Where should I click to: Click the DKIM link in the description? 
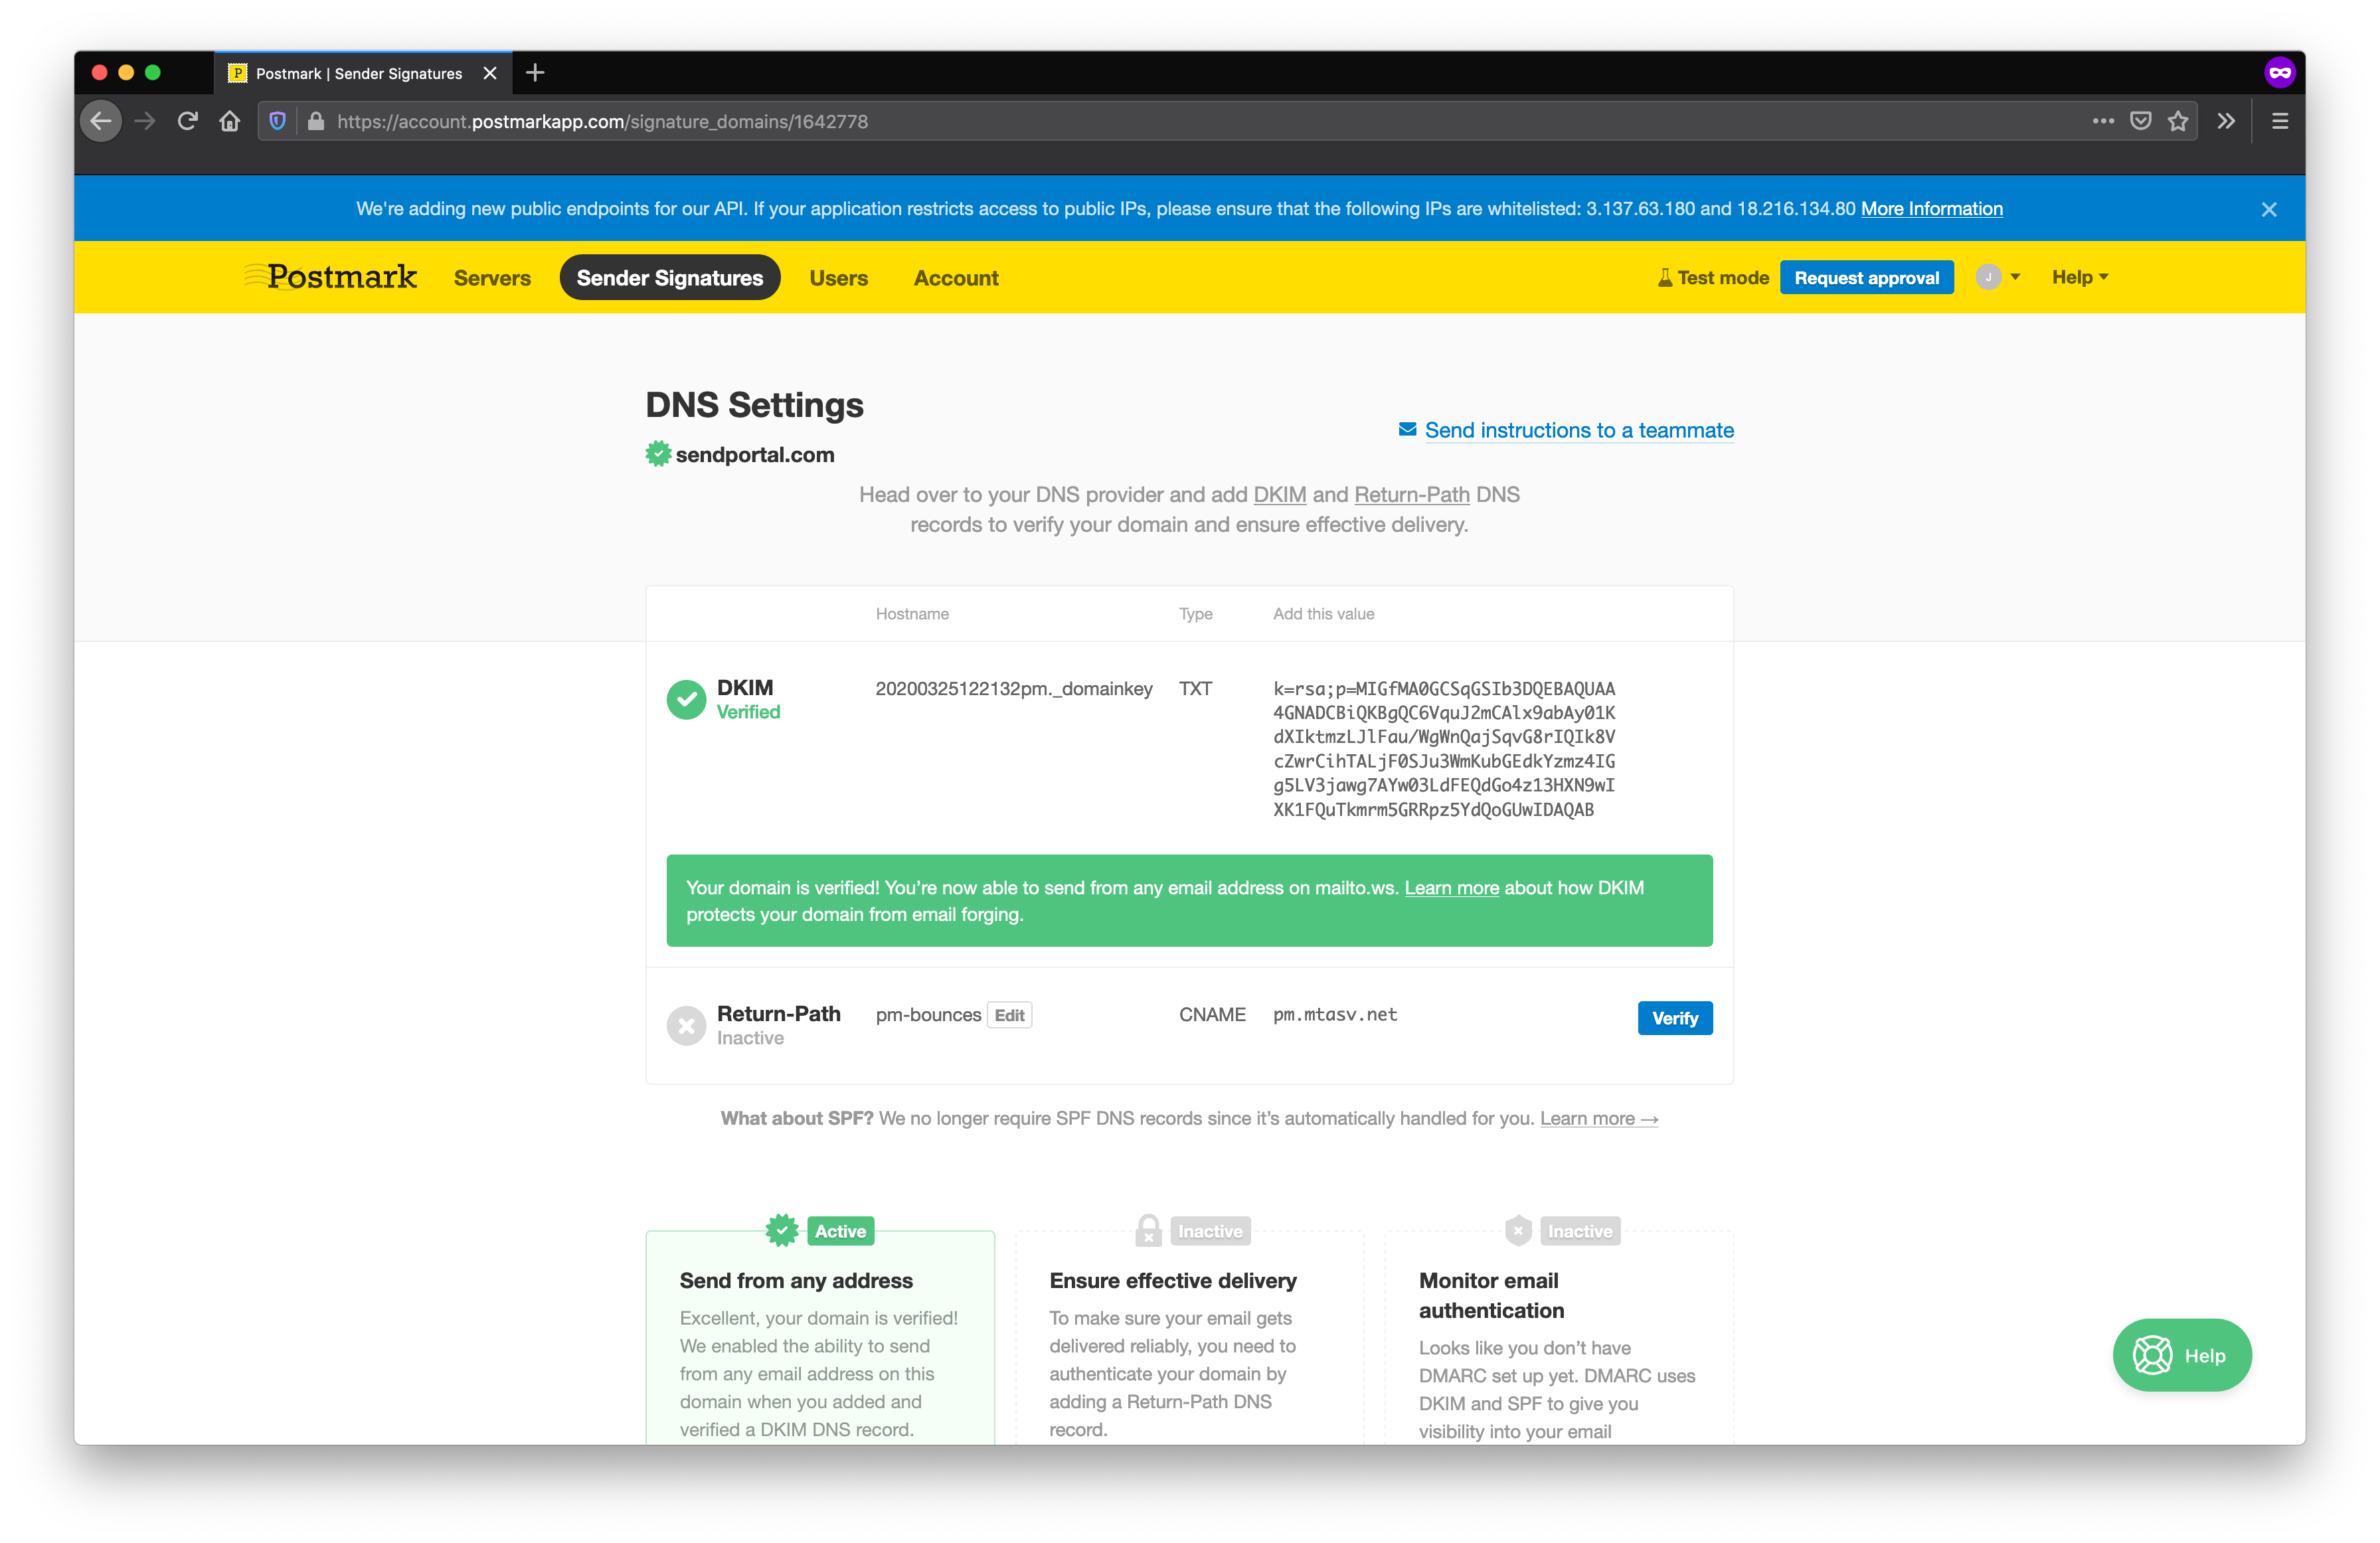[x=1279, y=495]
